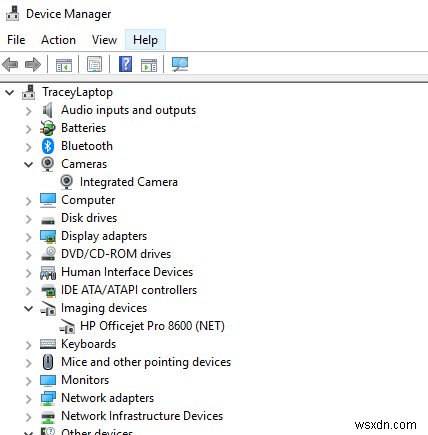Click the Back arrow toolbar icon

(x=10, y=64)
